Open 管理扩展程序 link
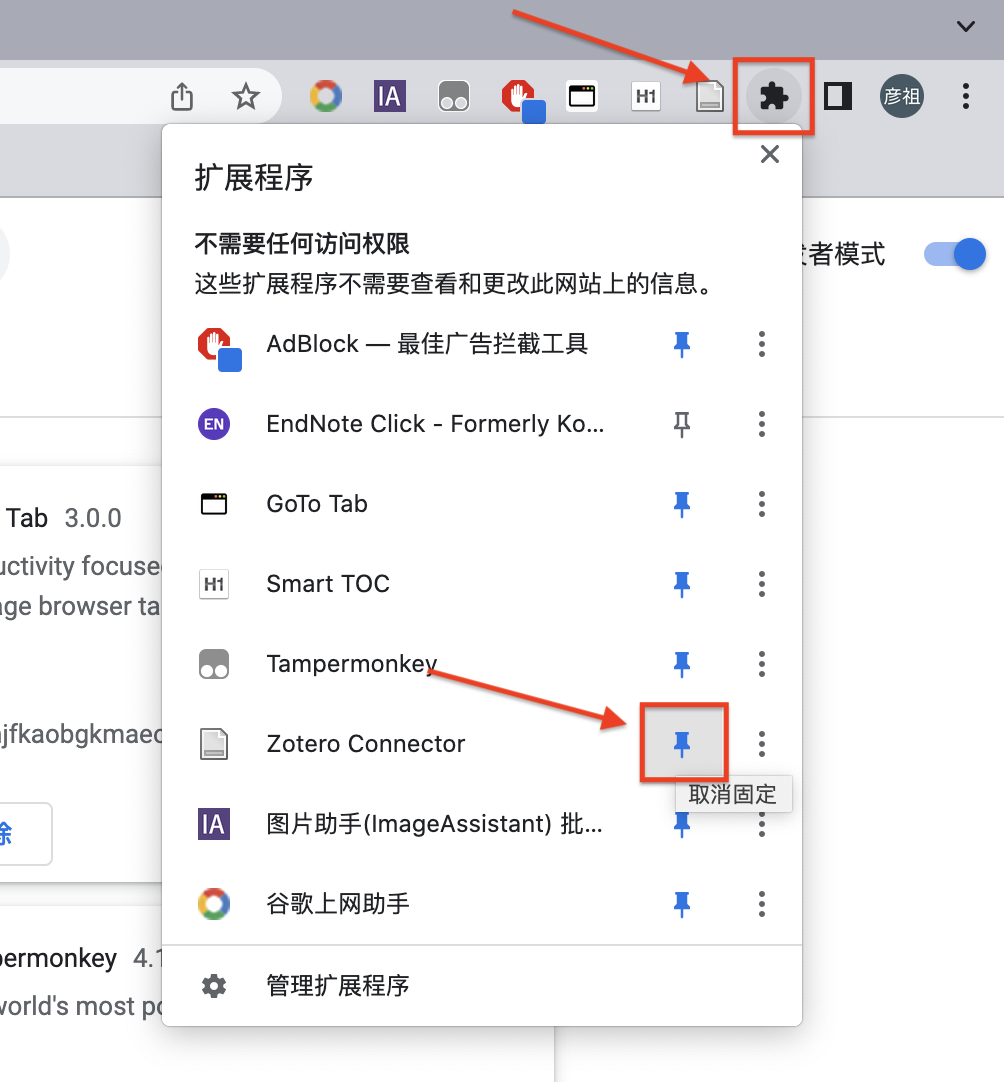Screen dimensions: 1004x1082 coord(337,985)
